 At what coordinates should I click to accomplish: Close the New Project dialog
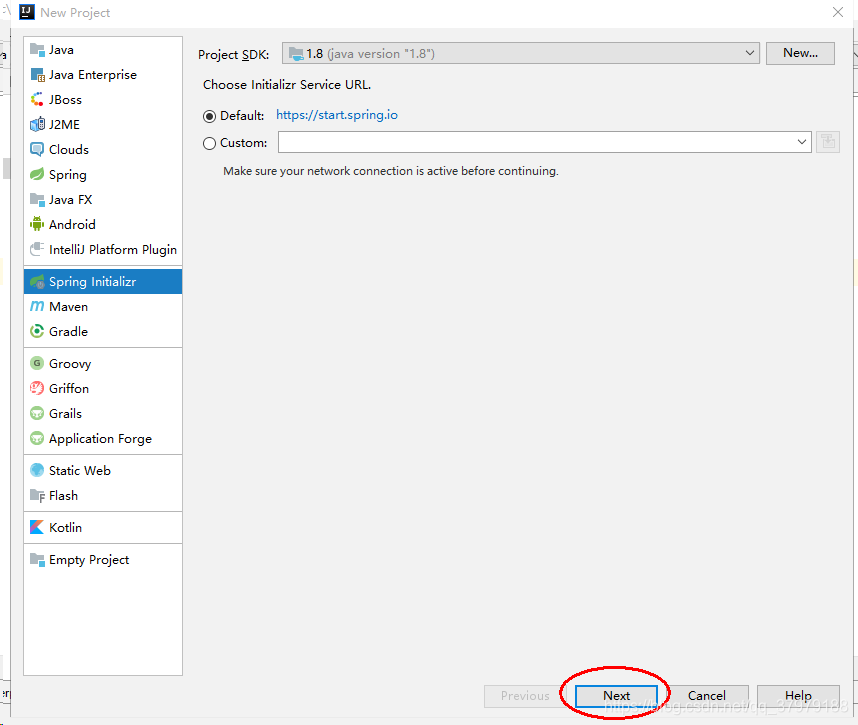838,12
